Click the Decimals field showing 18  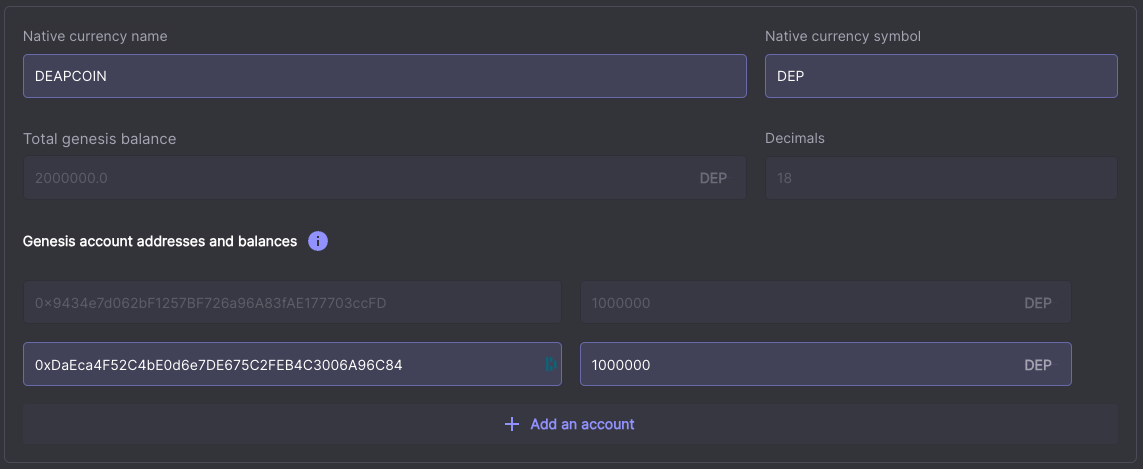click(x=941, y=177)
